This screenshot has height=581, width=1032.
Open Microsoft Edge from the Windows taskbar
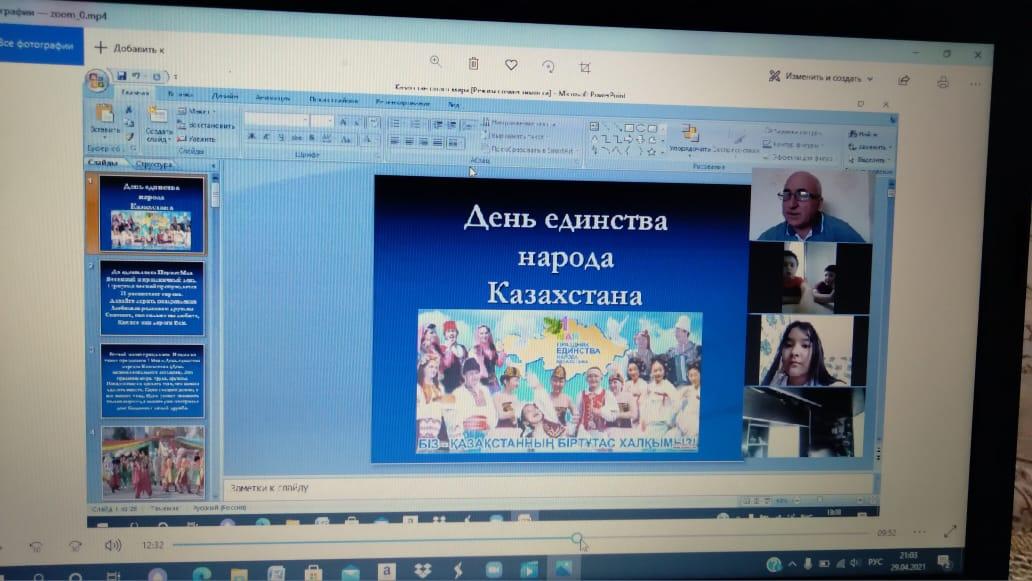(x=201, y=574)
